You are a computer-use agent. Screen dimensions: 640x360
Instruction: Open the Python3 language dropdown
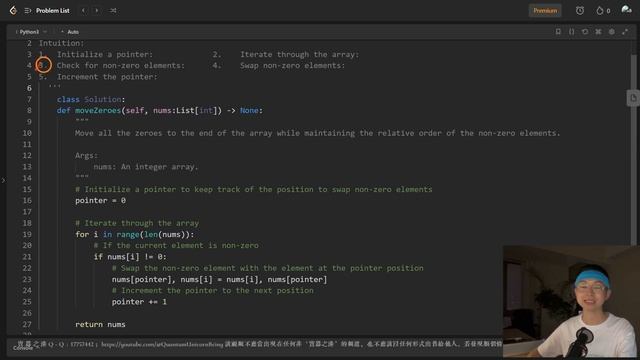coord(31,32)
